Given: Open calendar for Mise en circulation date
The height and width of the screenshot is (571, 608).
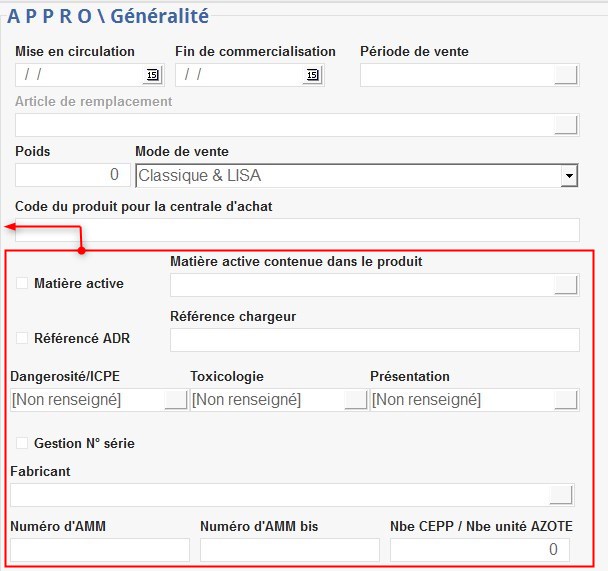Looking at the screenshot, I should click(x=152, y=75).
